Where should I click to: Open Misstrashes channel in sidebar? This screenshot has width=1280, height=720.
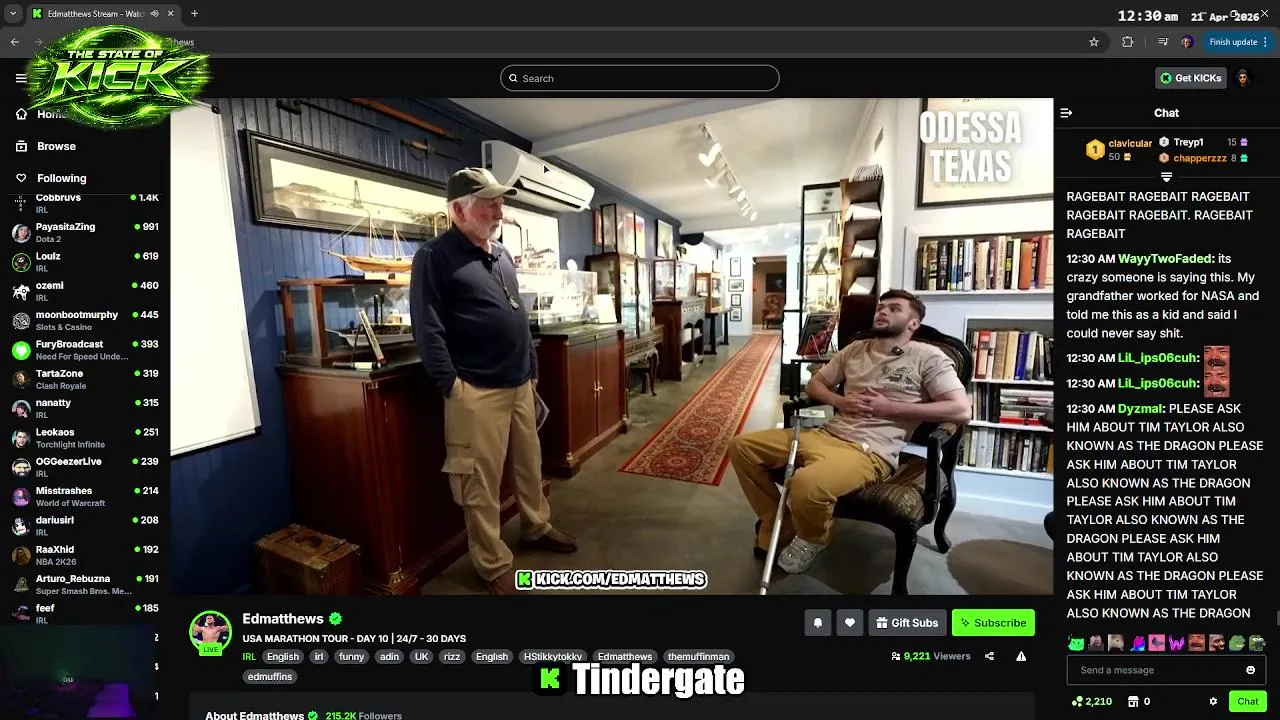pos(85,497)
